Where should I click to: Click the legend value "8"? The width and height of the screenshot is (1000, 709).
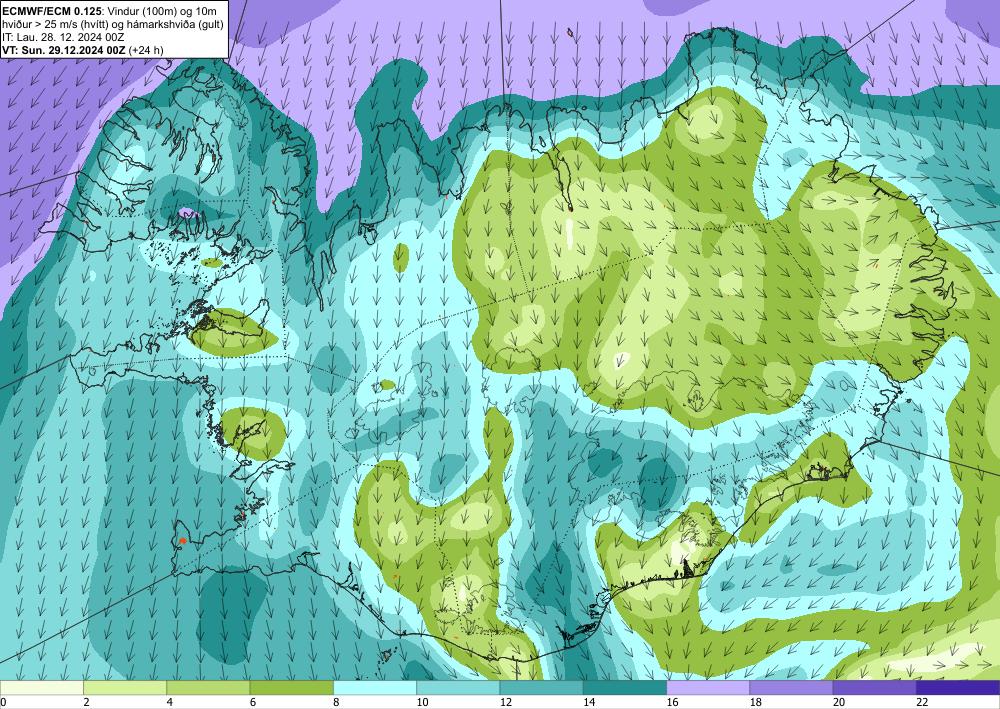click(x=336, y=702)
